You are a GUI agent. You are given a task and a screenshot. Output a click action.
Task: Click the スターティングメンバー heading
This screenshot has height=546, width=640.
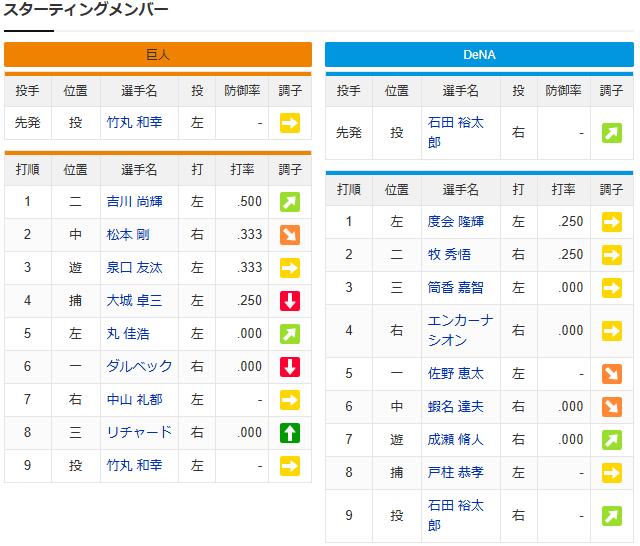tap(86, 9)
